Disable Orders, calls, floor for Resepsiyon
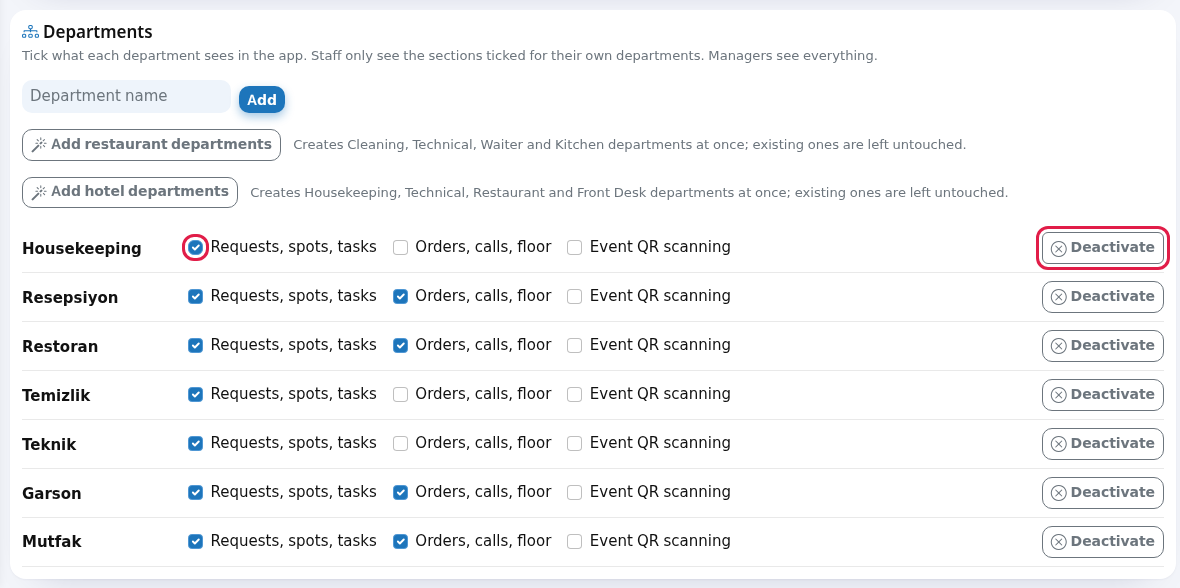This screenshot has width=1180, height=588. [400, 297]
